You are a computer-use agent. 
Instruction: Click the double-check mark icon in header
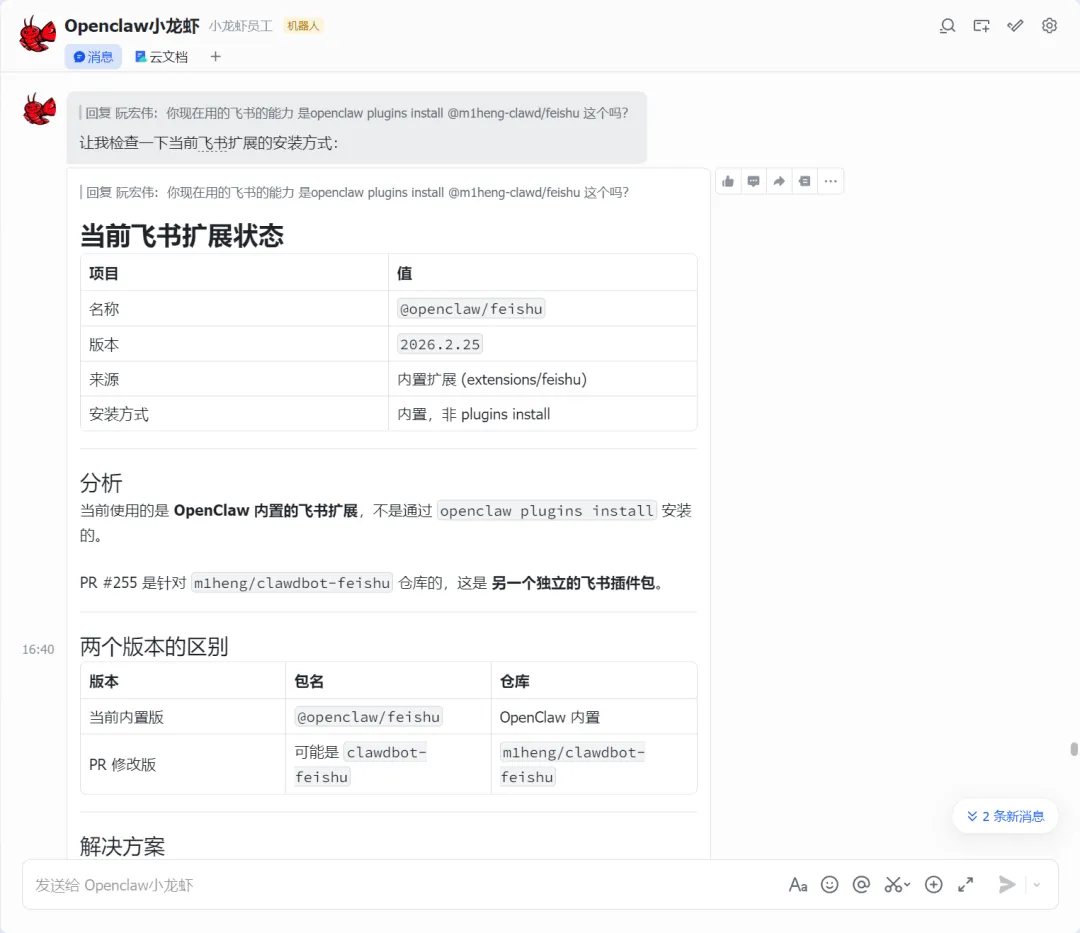tap(1015, 26)
